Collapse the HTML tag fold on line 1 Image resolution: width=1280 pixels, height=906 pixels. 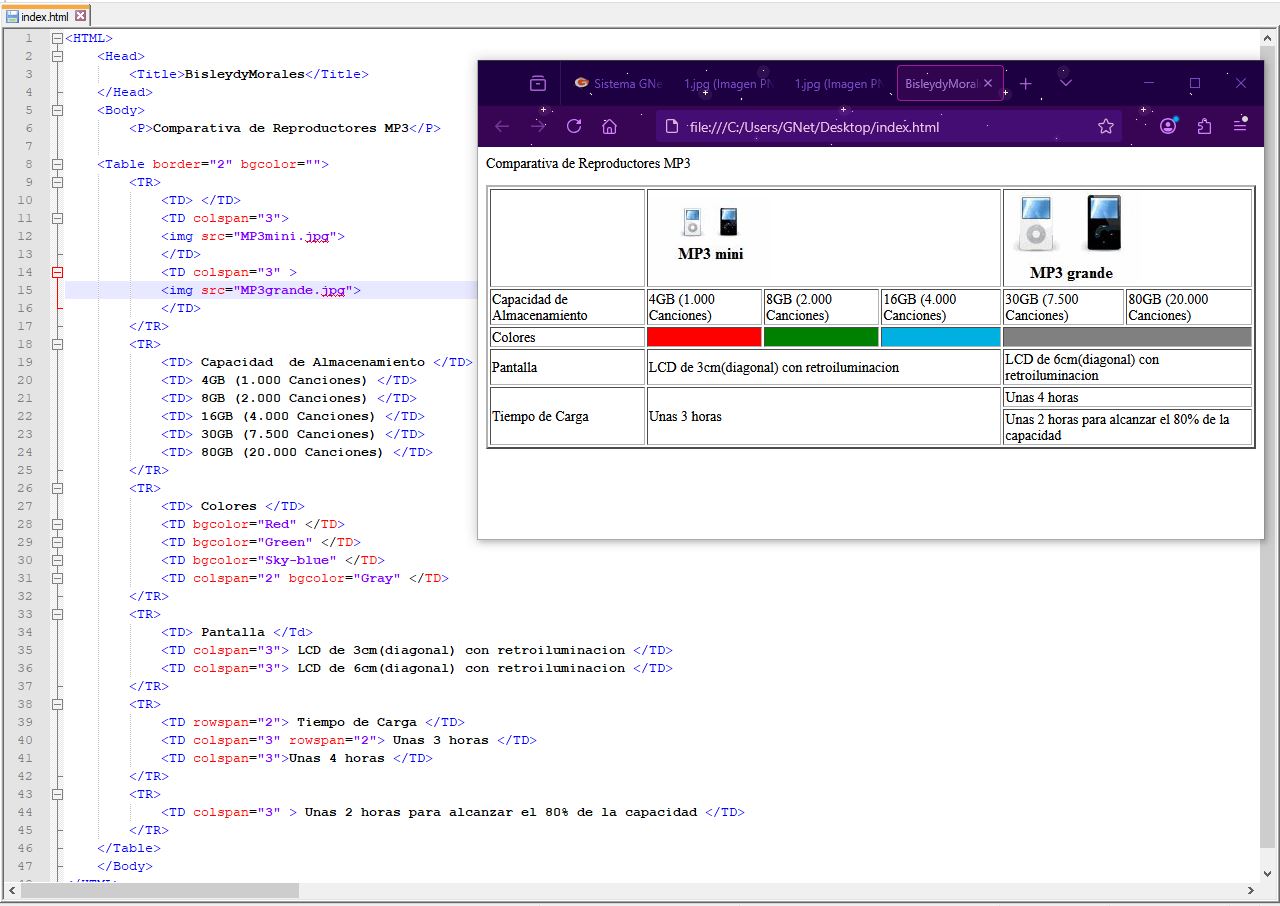[x=57, y=38]
